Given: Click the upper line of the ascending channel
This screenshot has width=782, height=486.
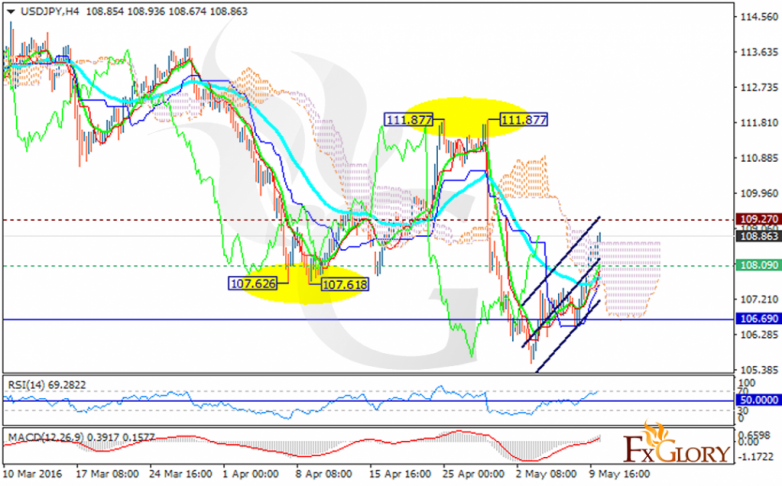Looking at the screenshot, I should pyautogui.click(x=560, y=261).
